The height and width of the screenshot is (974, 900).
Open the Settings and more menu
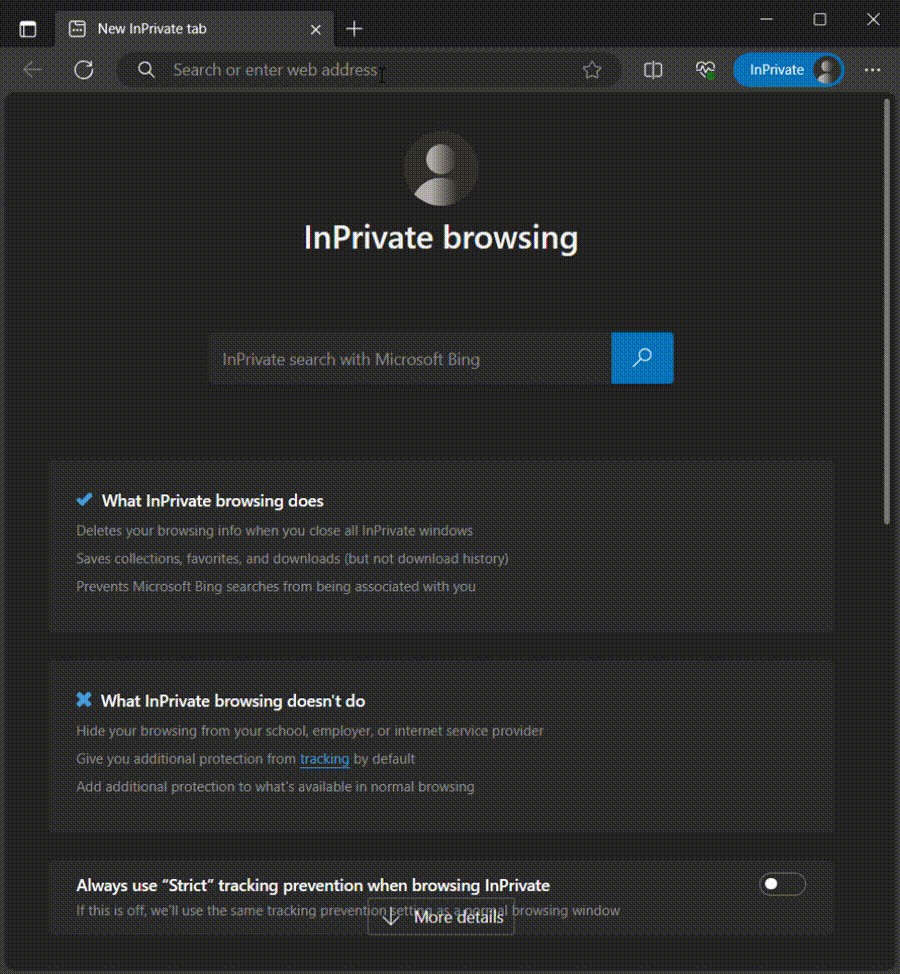coord(872,70)
